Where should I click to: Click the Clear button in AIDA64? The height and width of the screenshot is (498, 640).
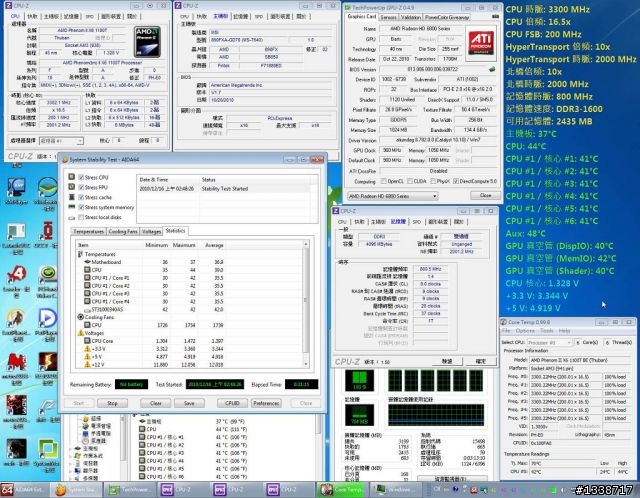pyautogui.click(x=156, y=403)
